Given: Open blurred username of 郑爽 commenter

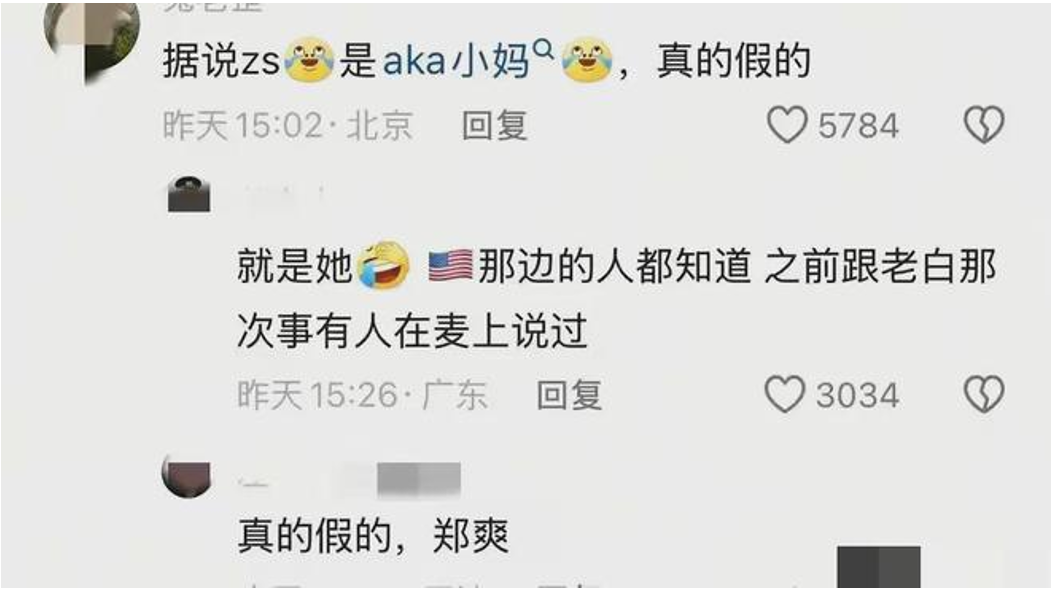Looking at the screenshot, I should 350,480.
